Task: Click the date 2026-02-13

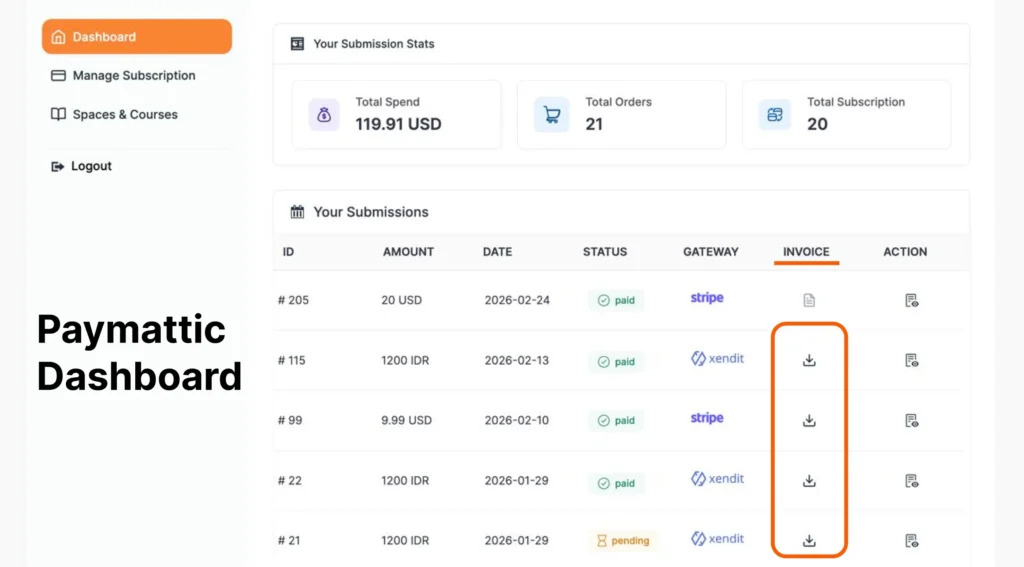Action: click(517, 361)
